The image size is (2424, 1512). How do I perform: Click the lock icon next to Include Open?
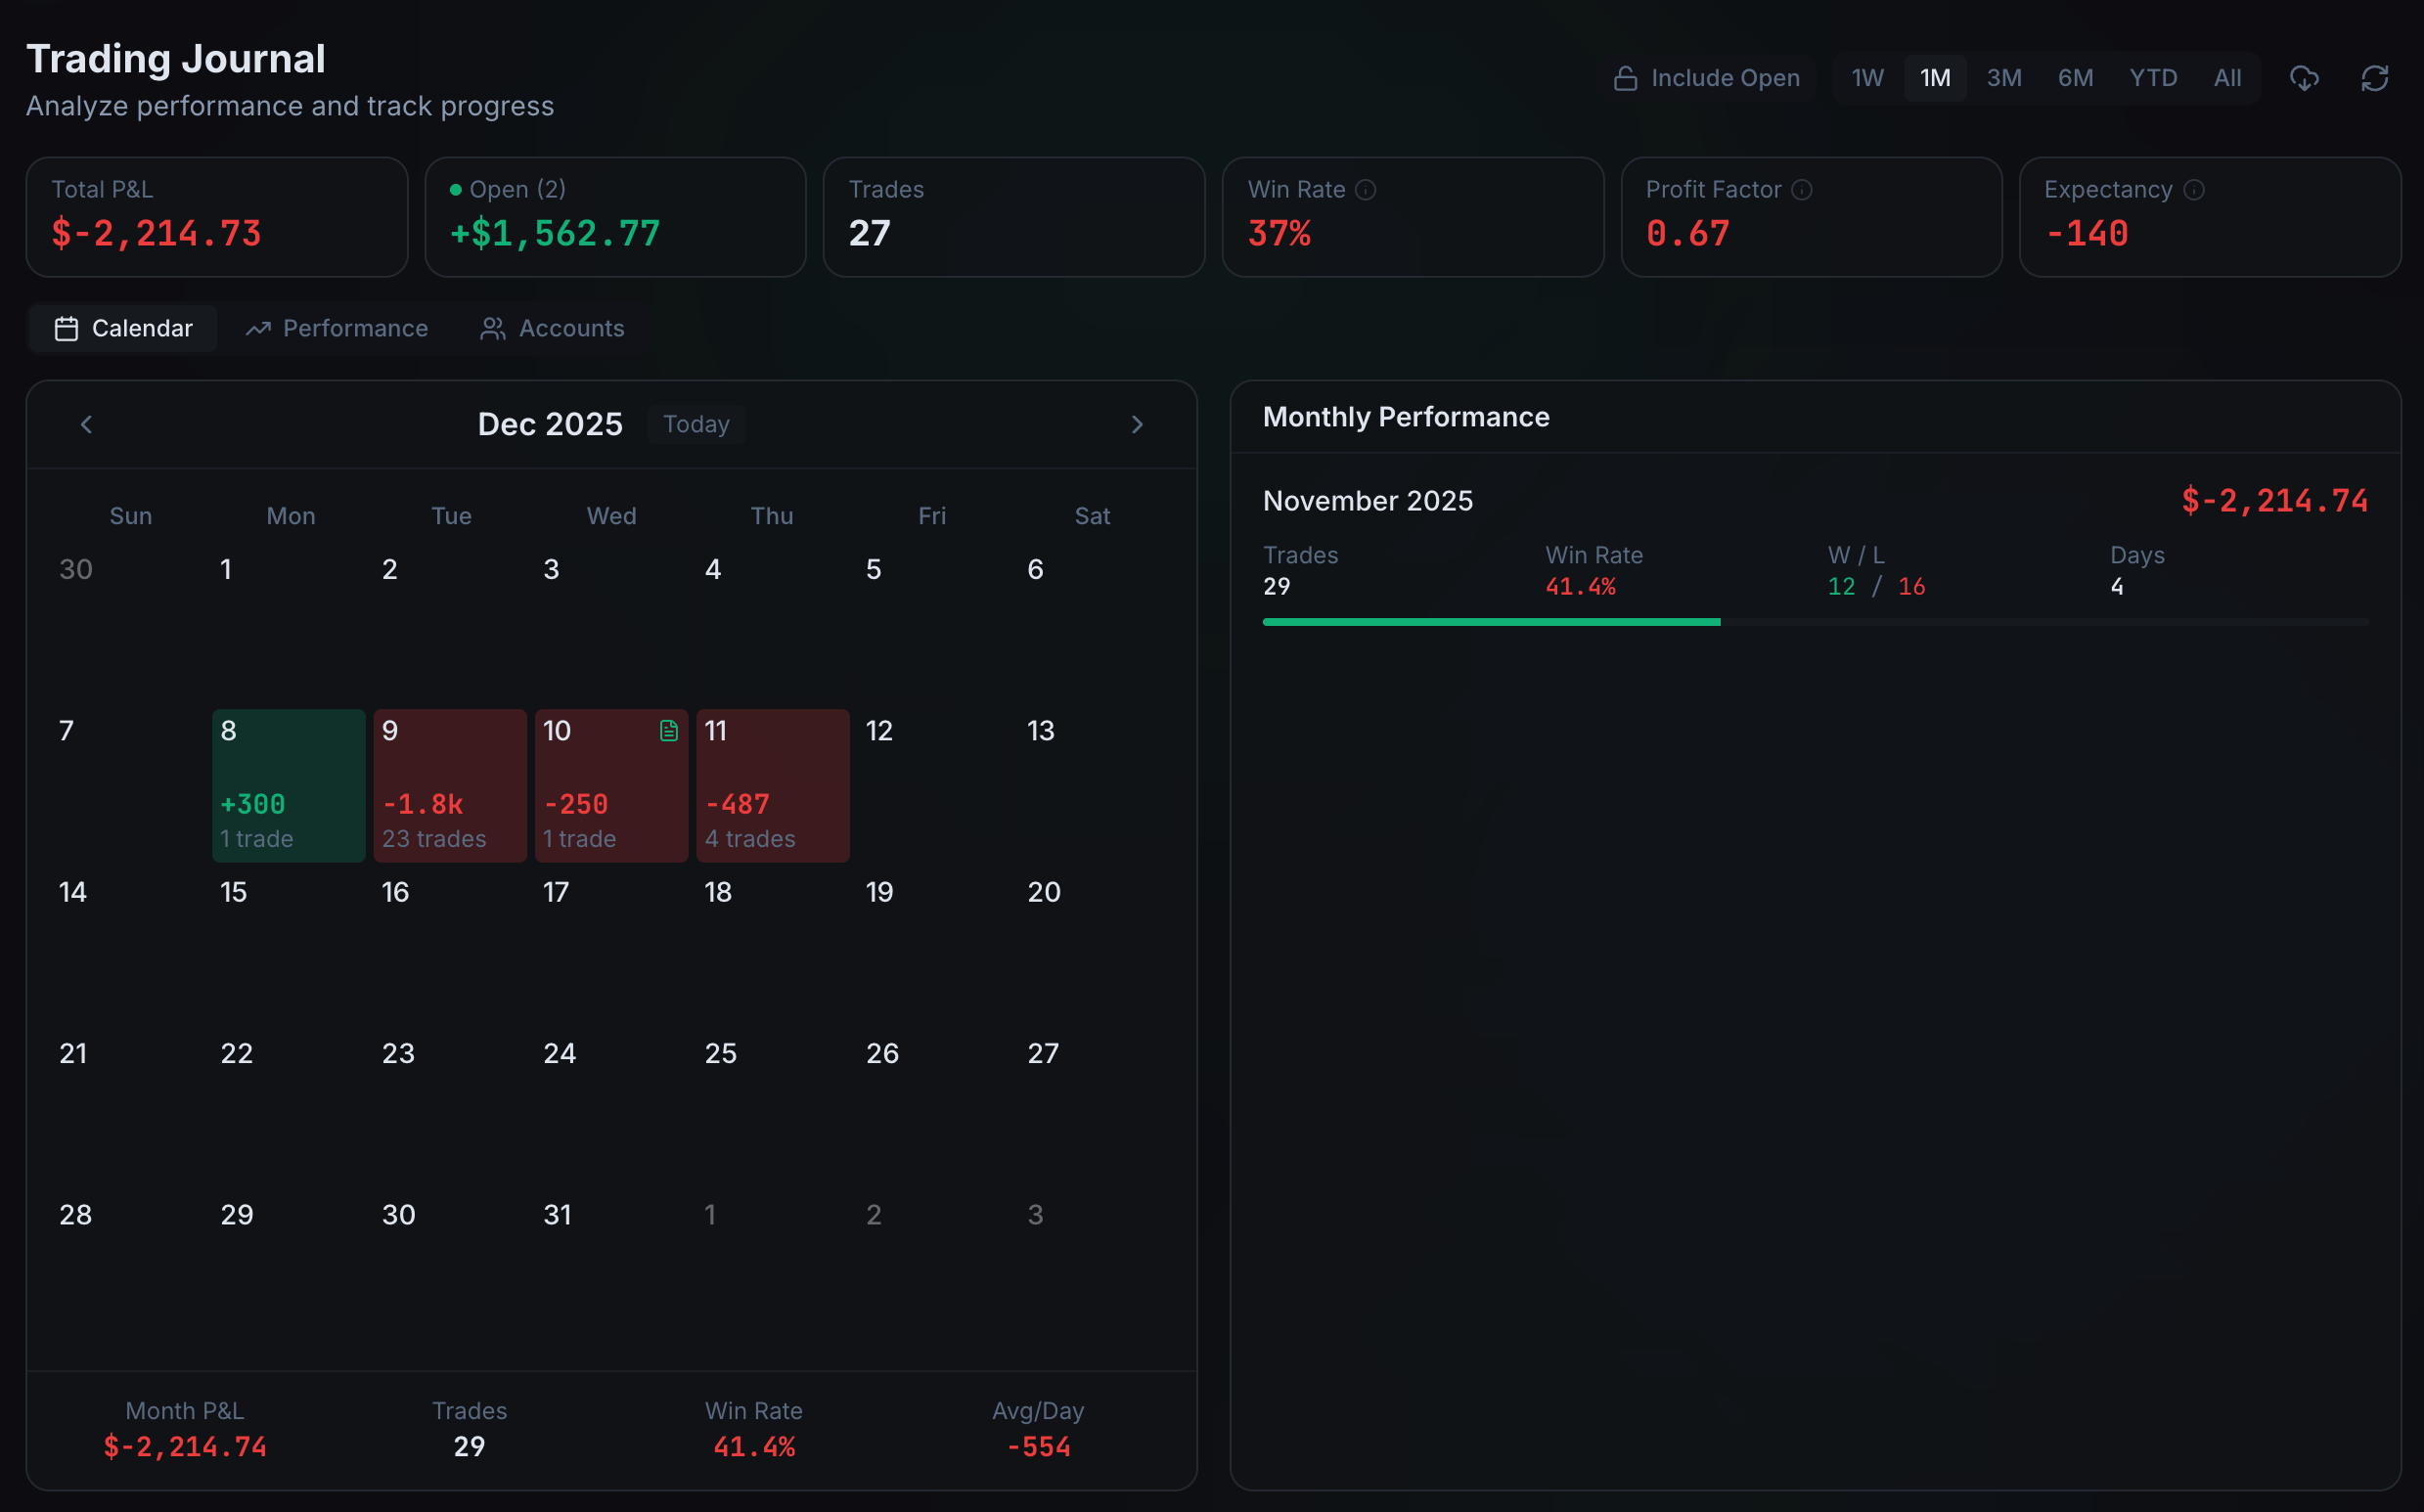pos(1625,77)
